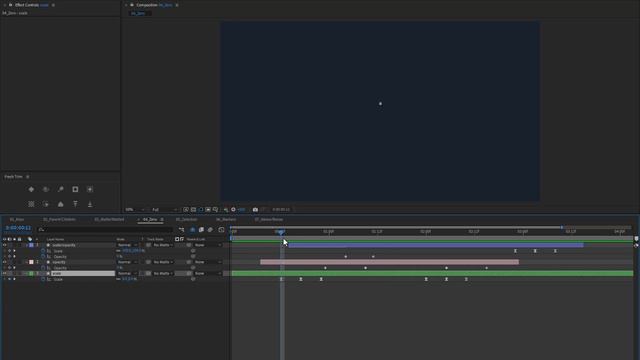
Task: Select the pink layer 2 duration bar
Action: [x=389, y=262]
